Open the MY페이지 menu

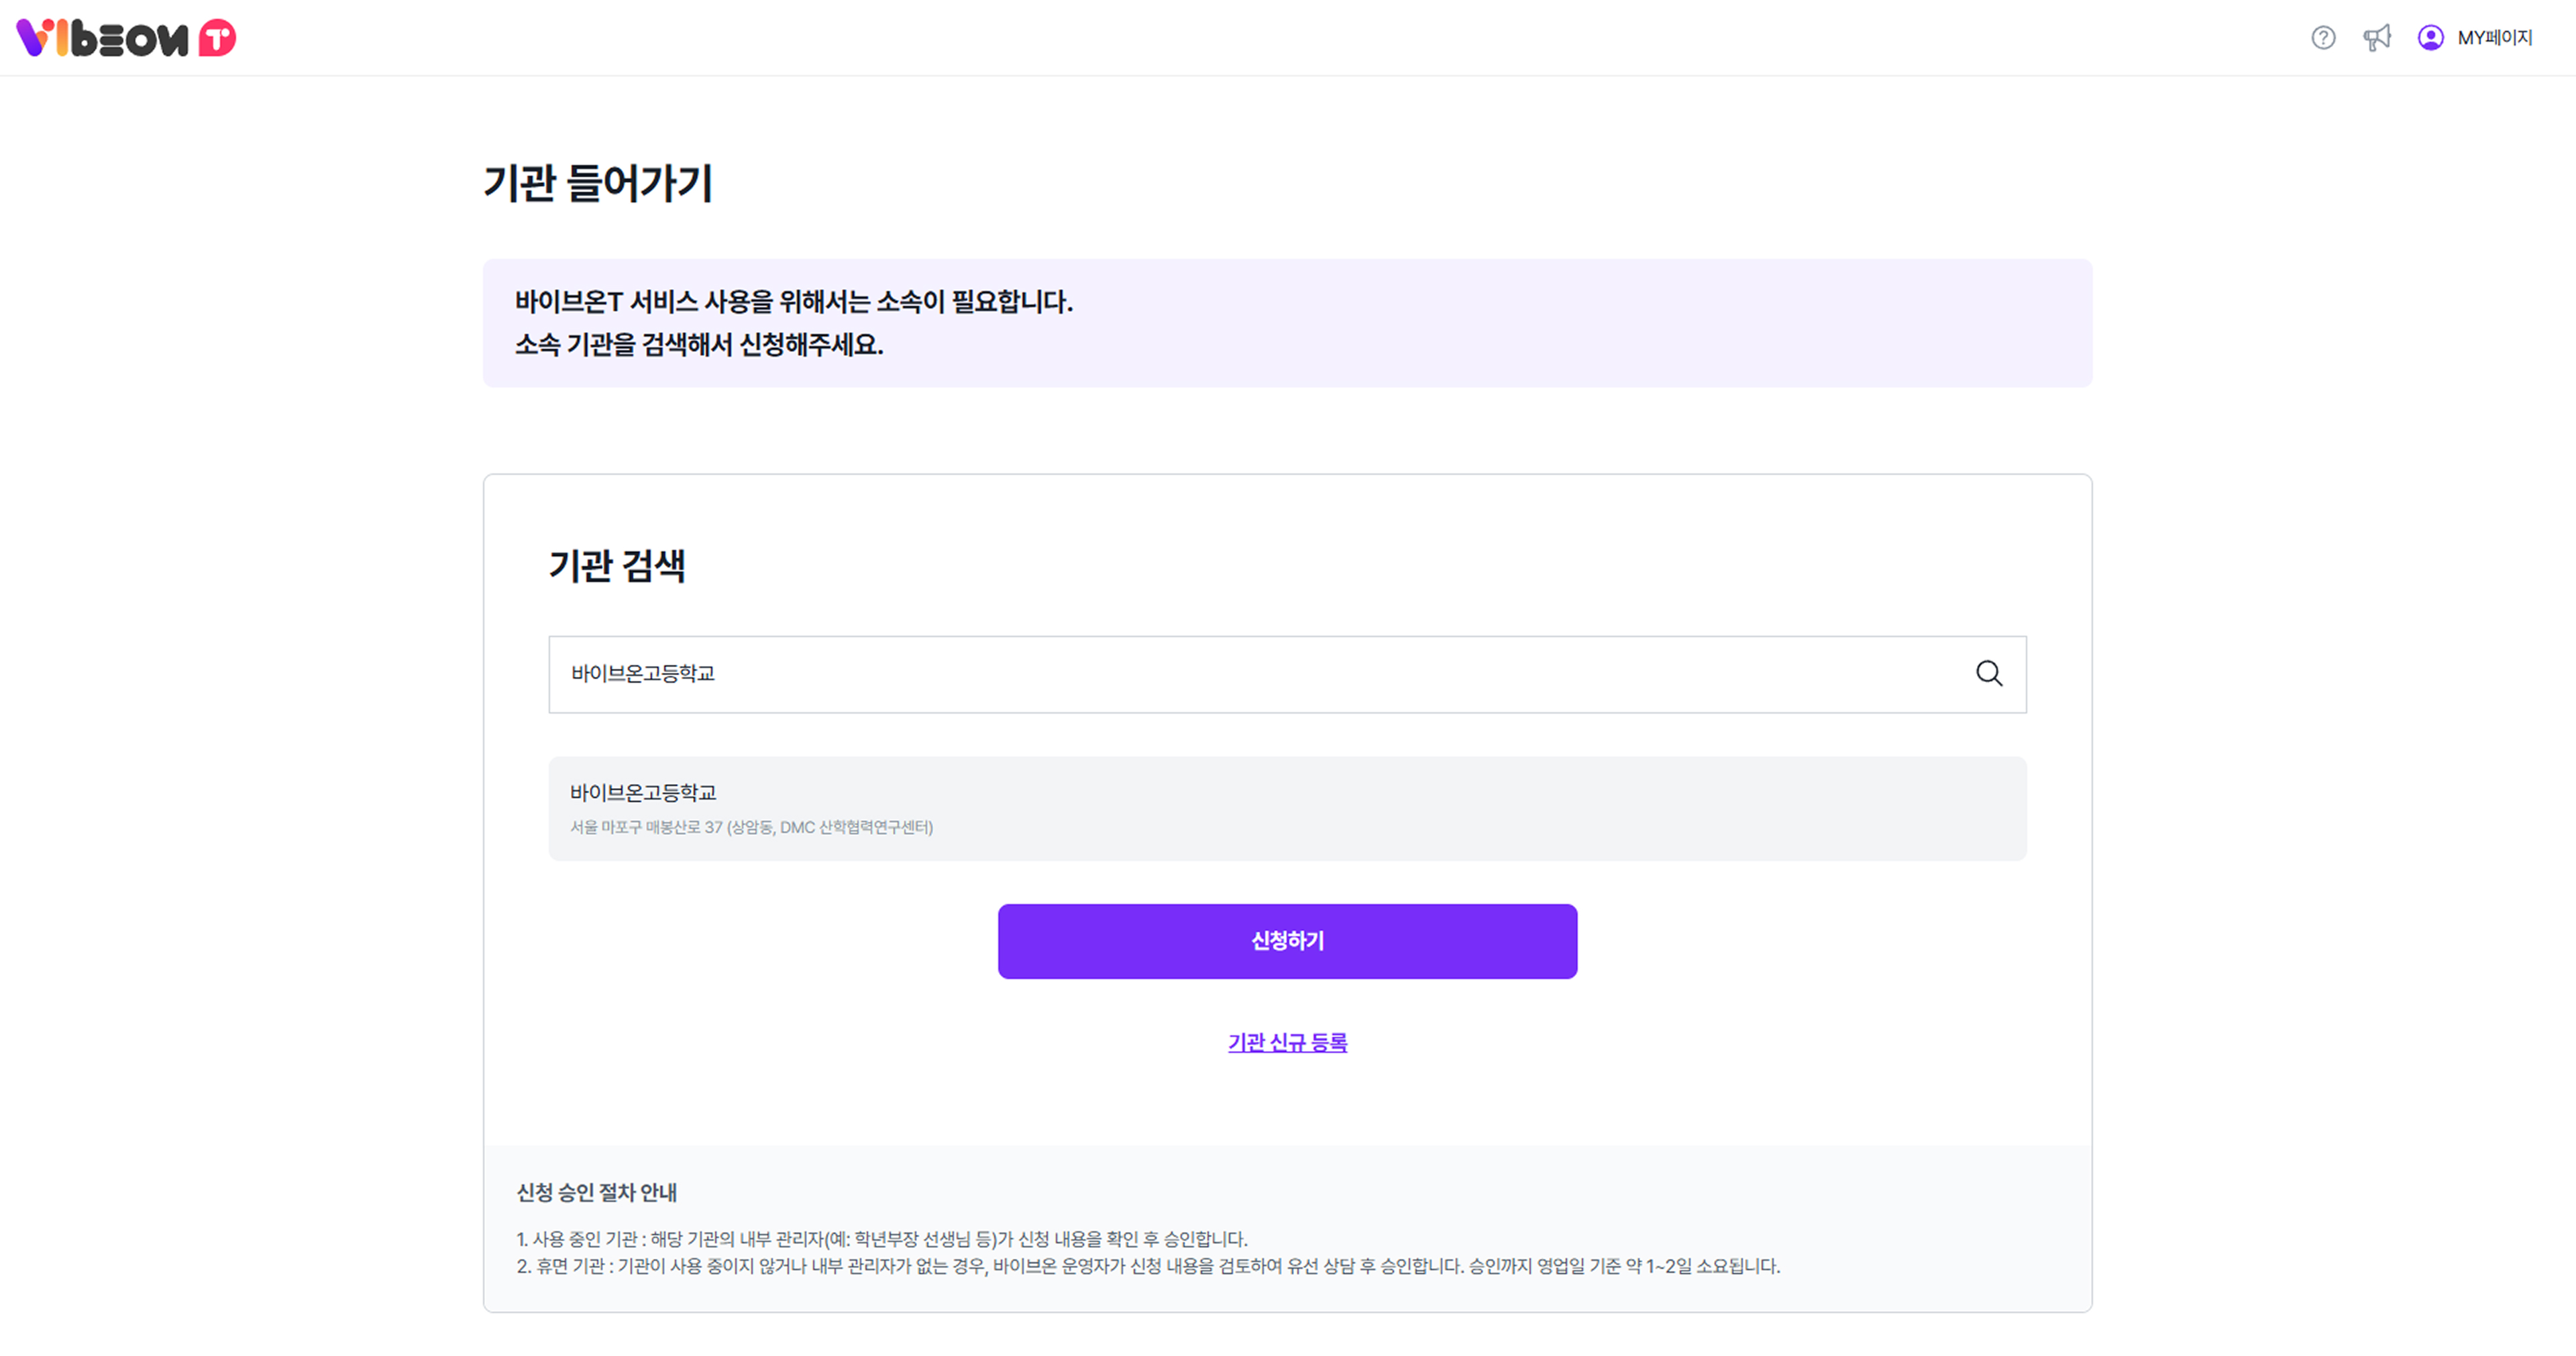(2494, 38)
